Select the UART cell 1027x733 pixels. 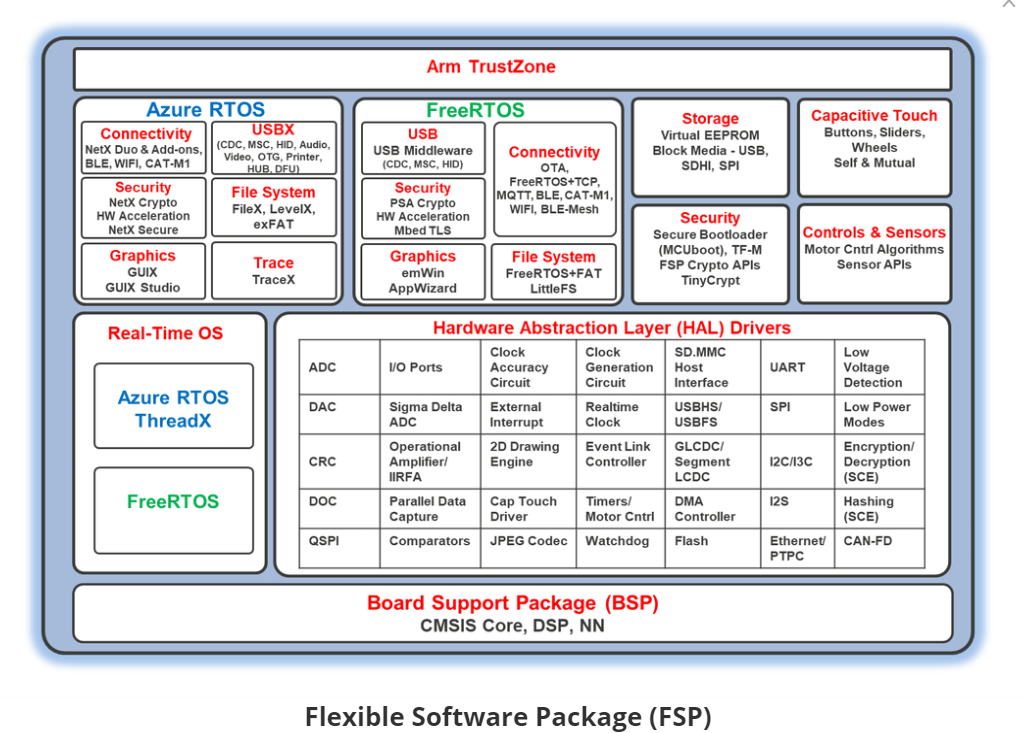[798, 367]
